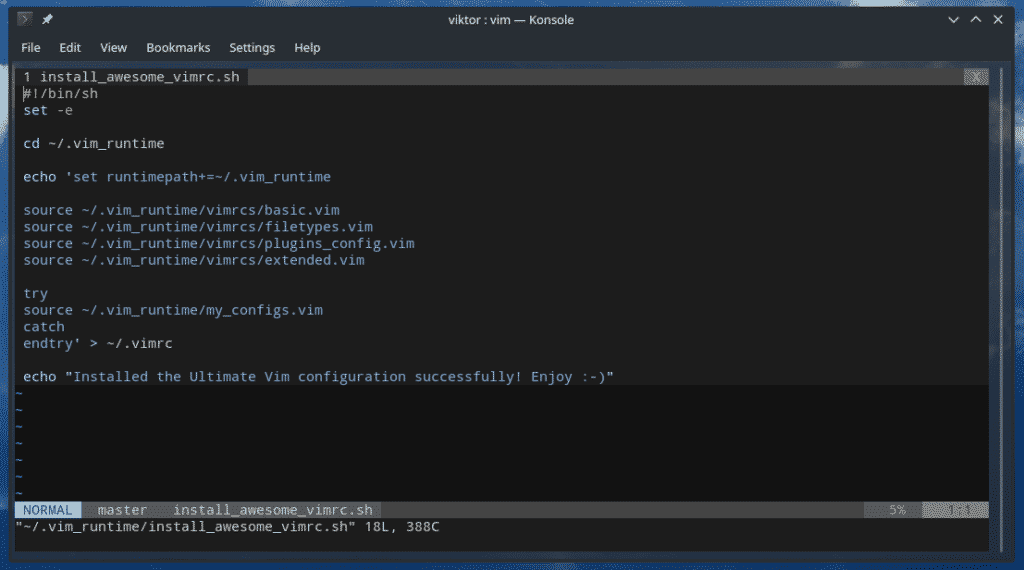
Task: Click the echo 'set runtimepath' line
Action: click(177, 177)
